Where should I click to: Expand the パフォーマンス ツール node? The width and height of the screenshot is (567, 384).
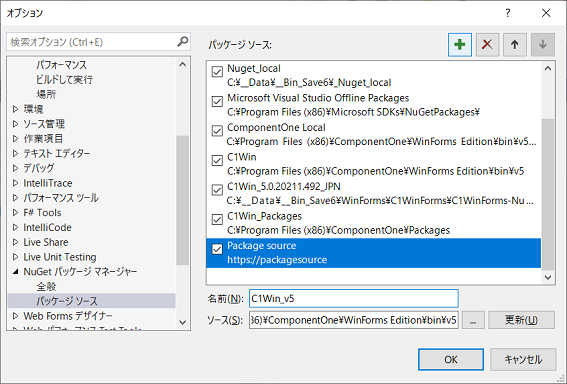tap(16, 198)
